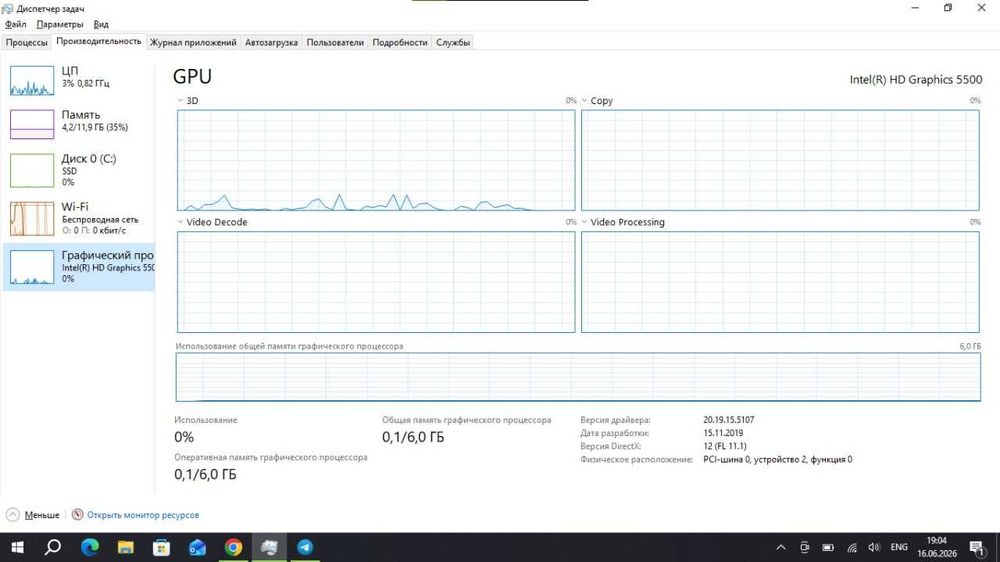Click the Task Manager taskbar icon

[269, 547]
